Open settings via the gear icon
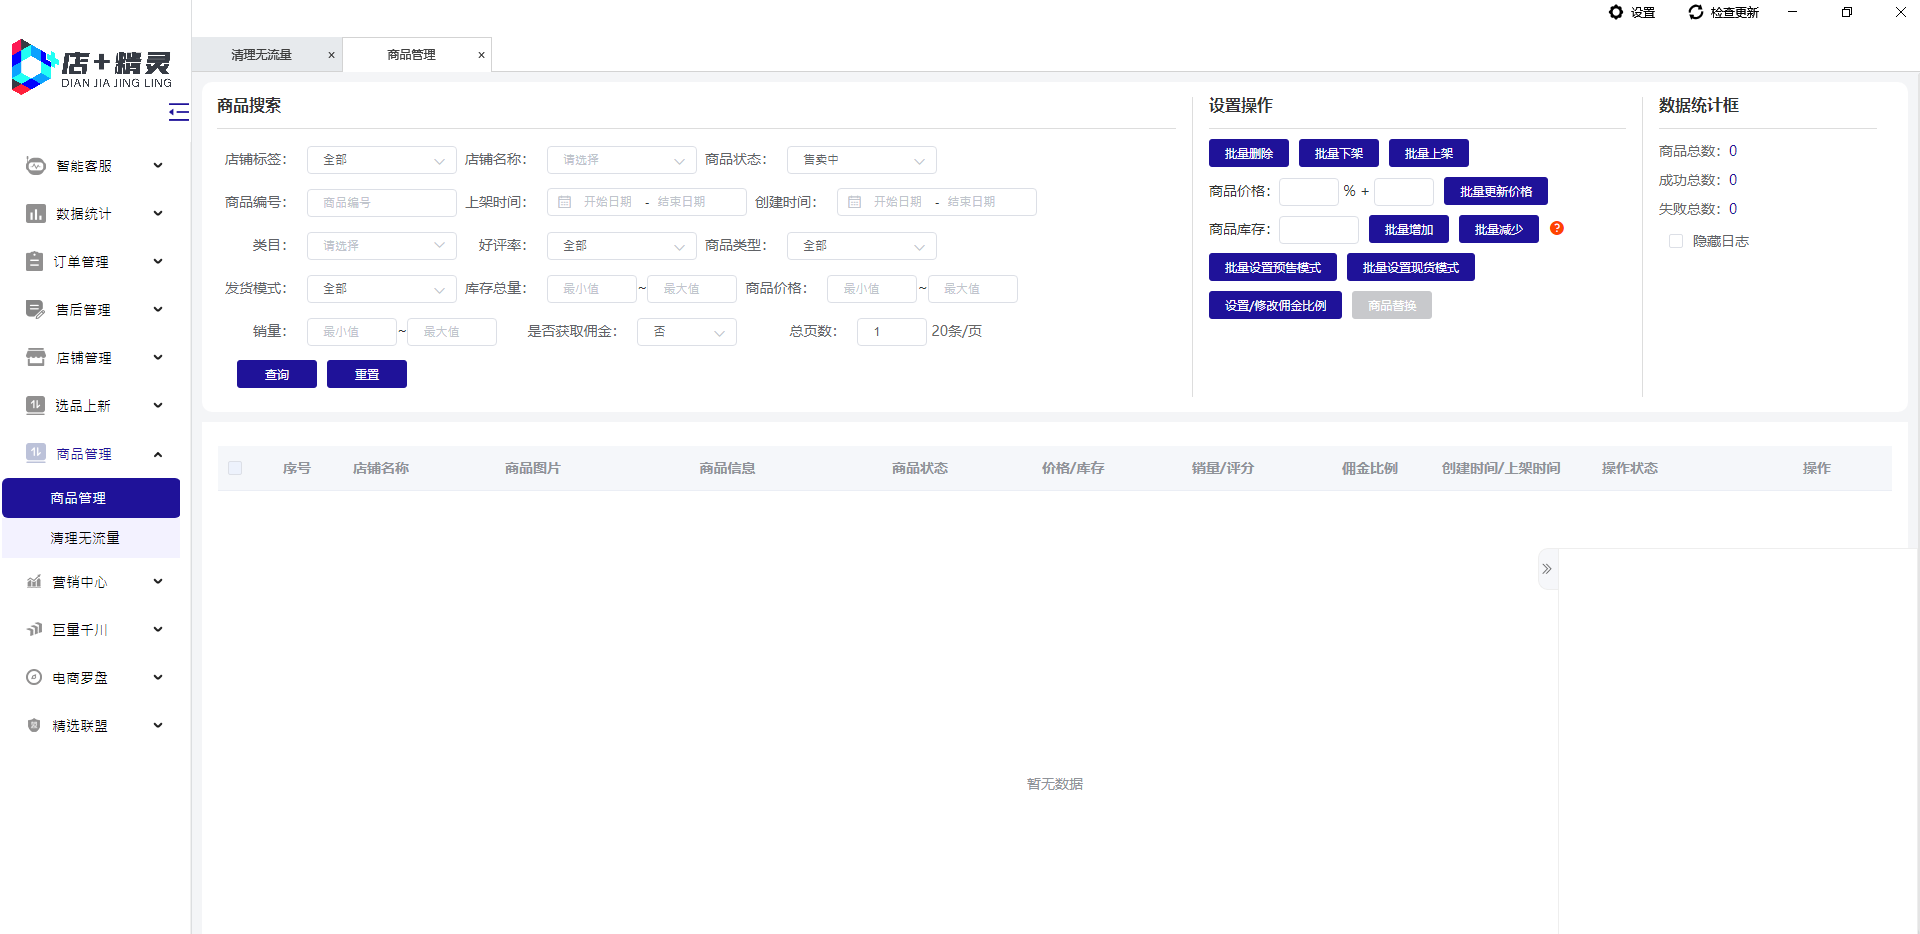 point(1616,12)
